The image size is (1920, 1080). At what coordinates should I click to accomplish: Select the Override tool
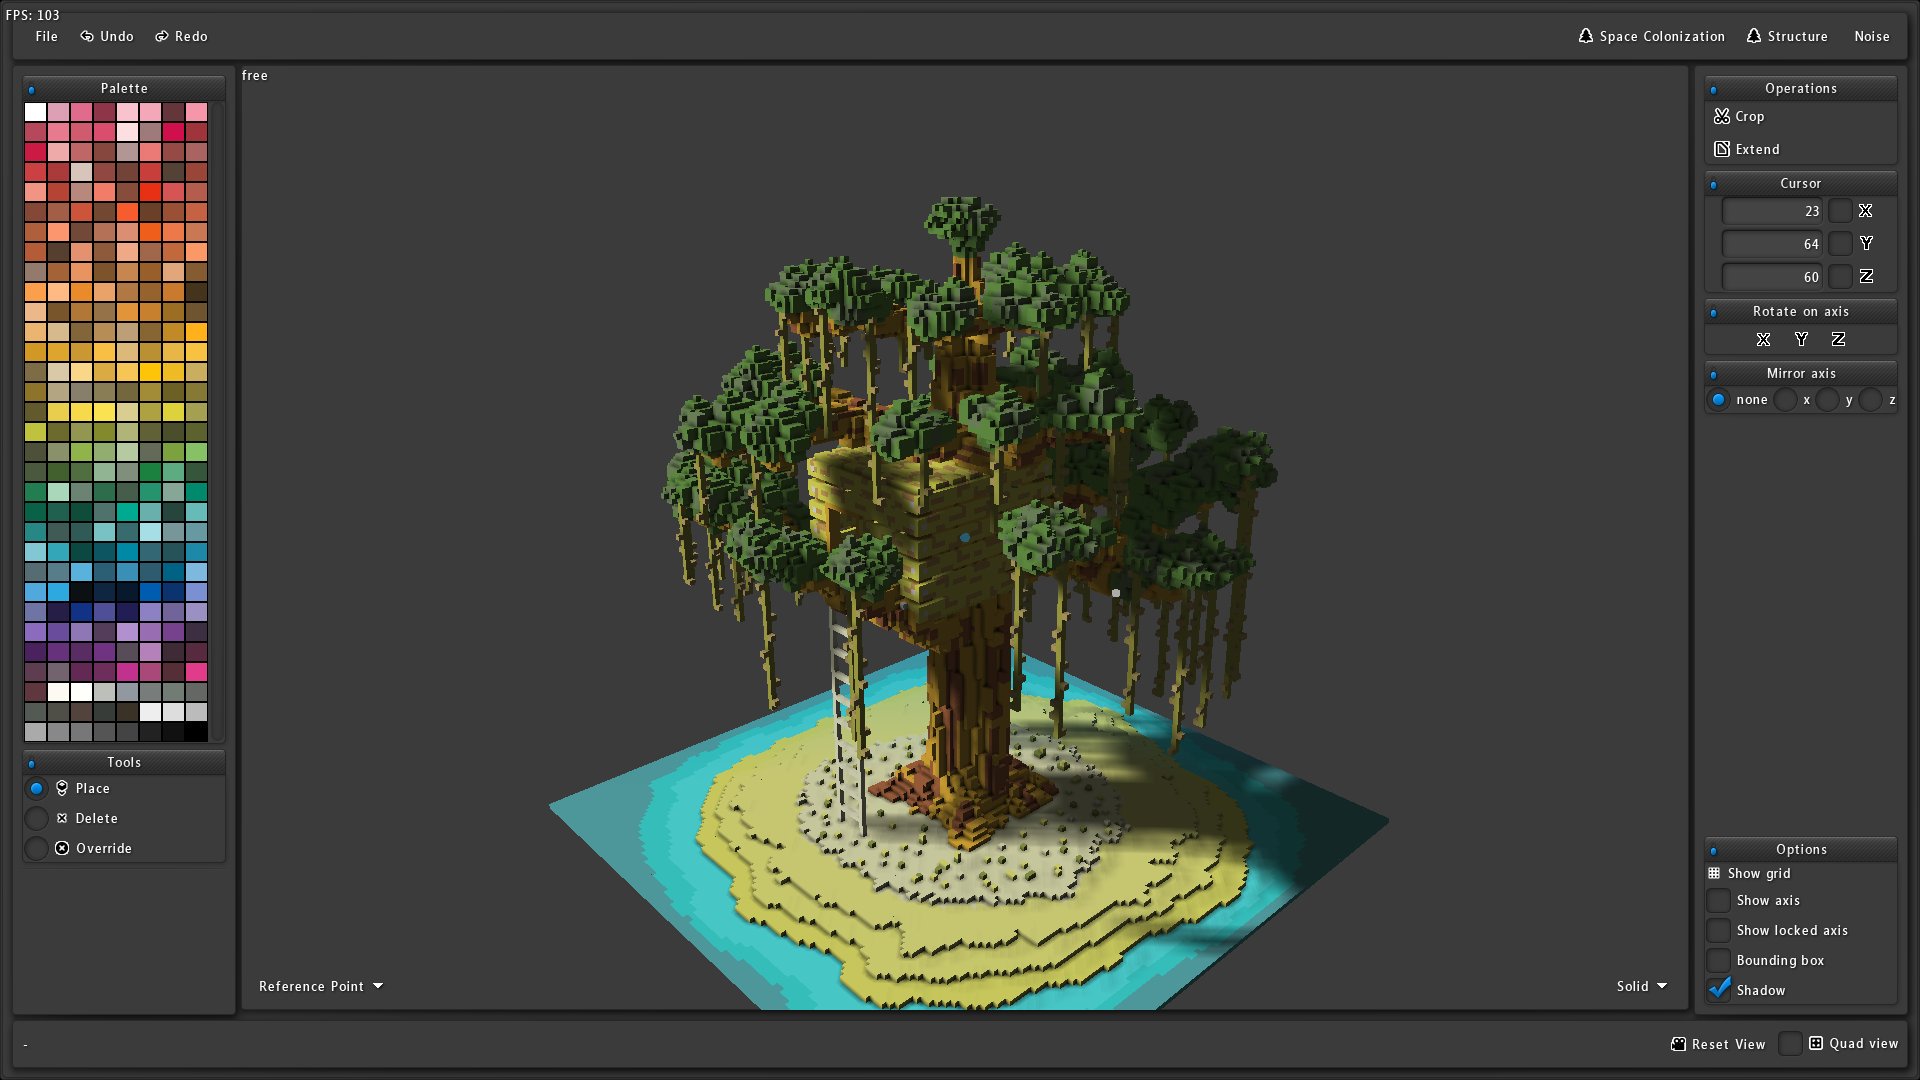tap(37, 848)
